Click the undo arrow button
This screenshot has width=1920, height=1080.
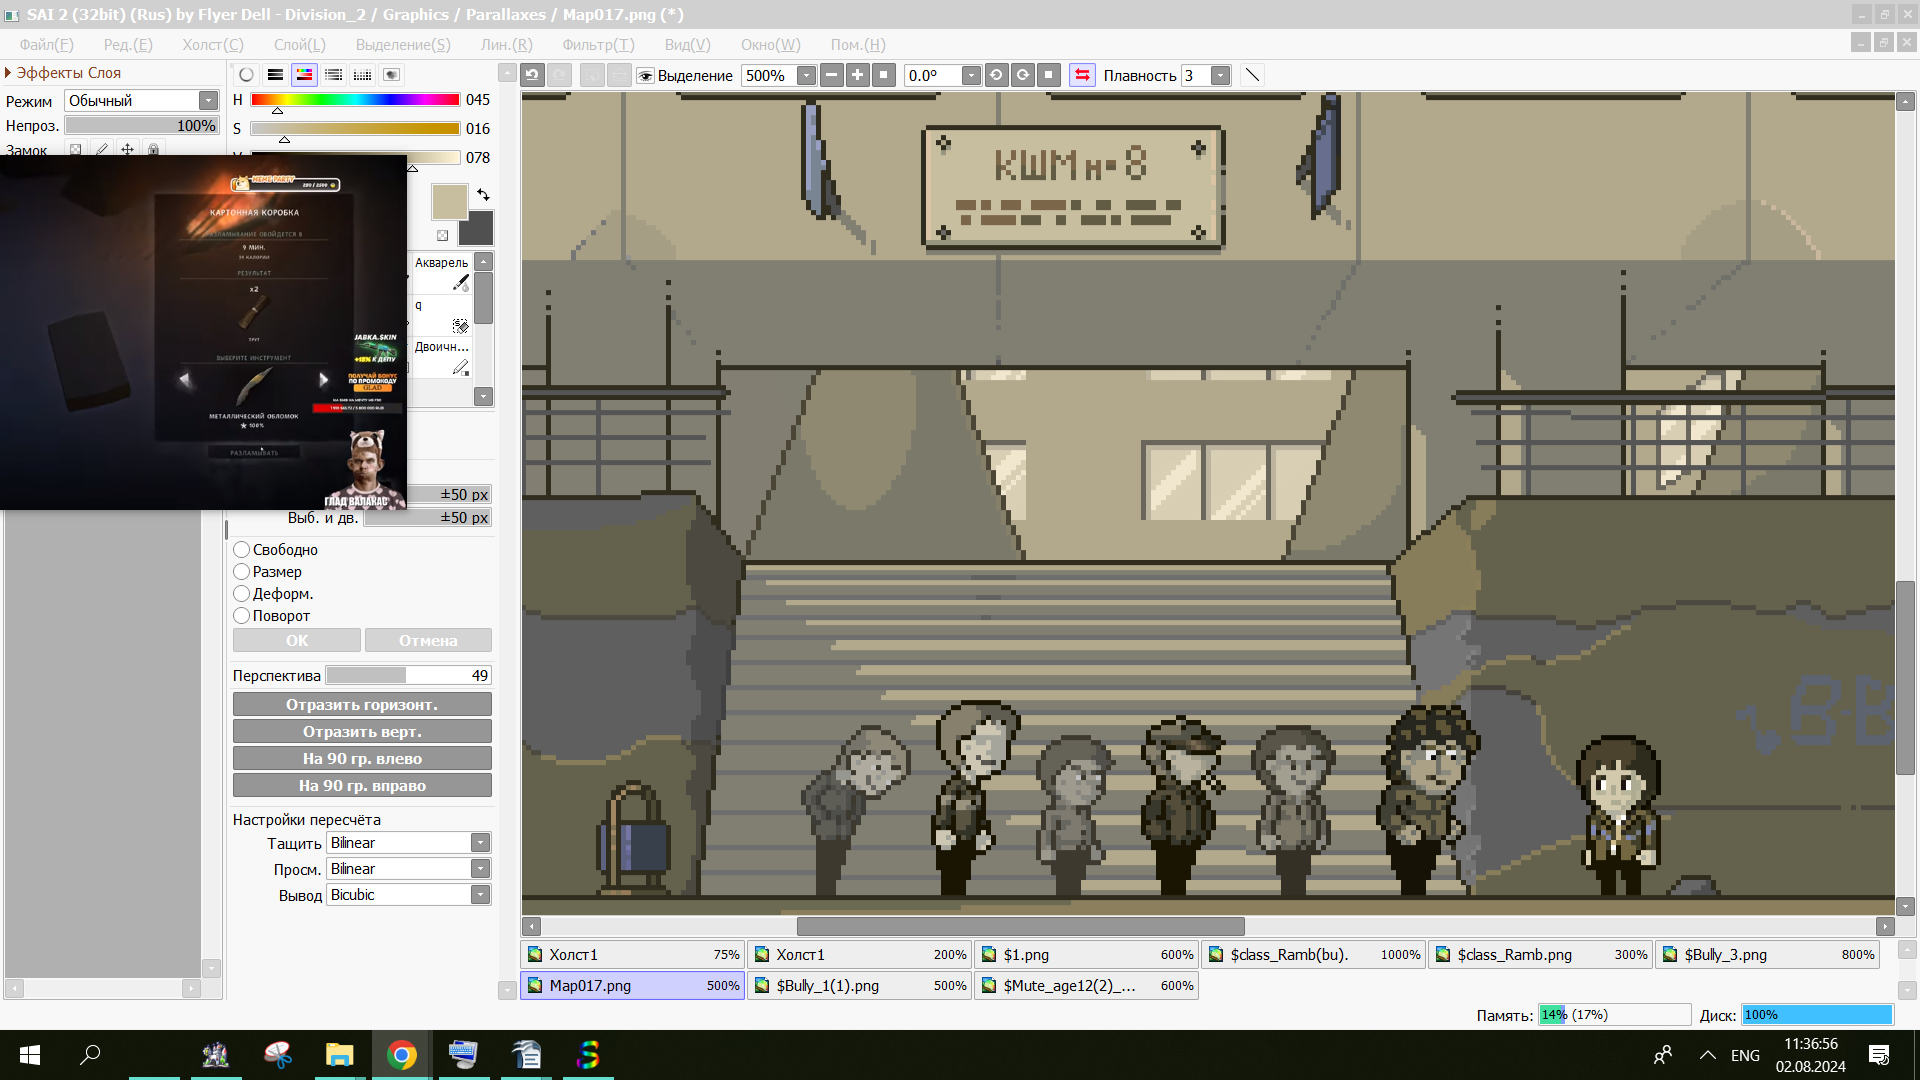532,75
